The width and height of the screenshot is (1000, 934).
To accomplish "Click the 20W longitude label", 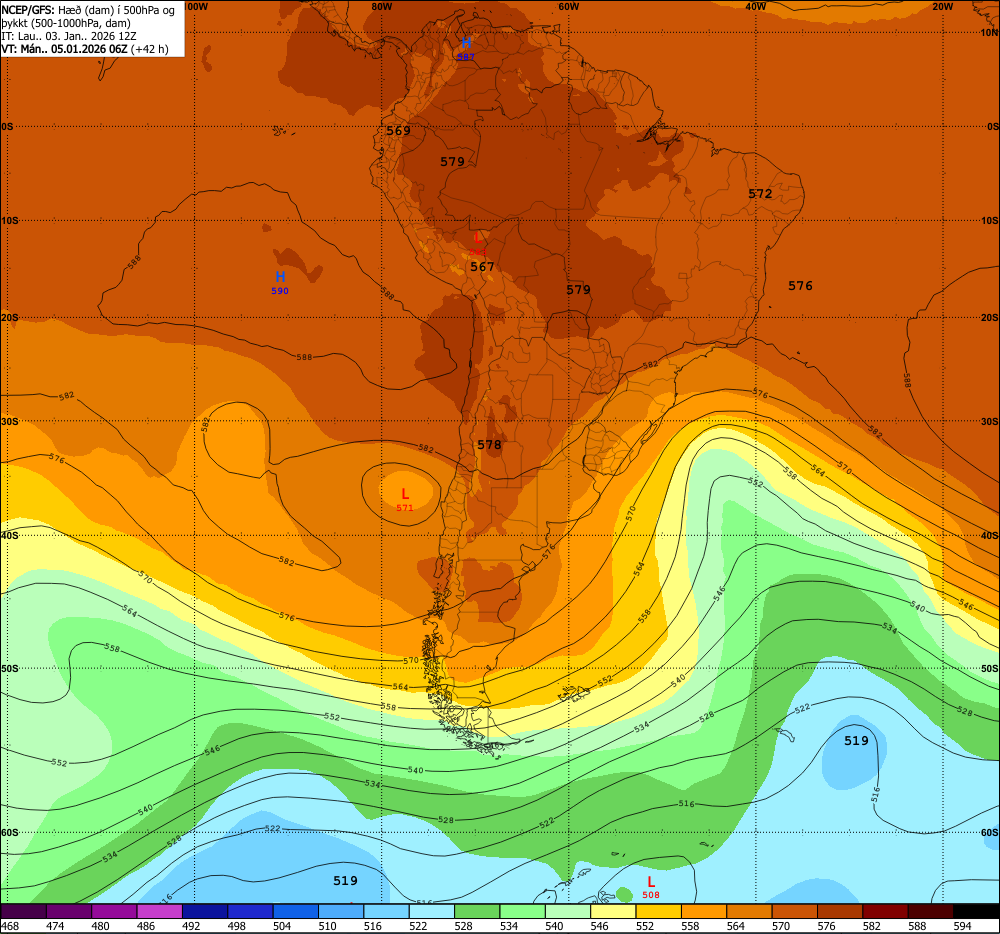I will click(x=942, y=6).
